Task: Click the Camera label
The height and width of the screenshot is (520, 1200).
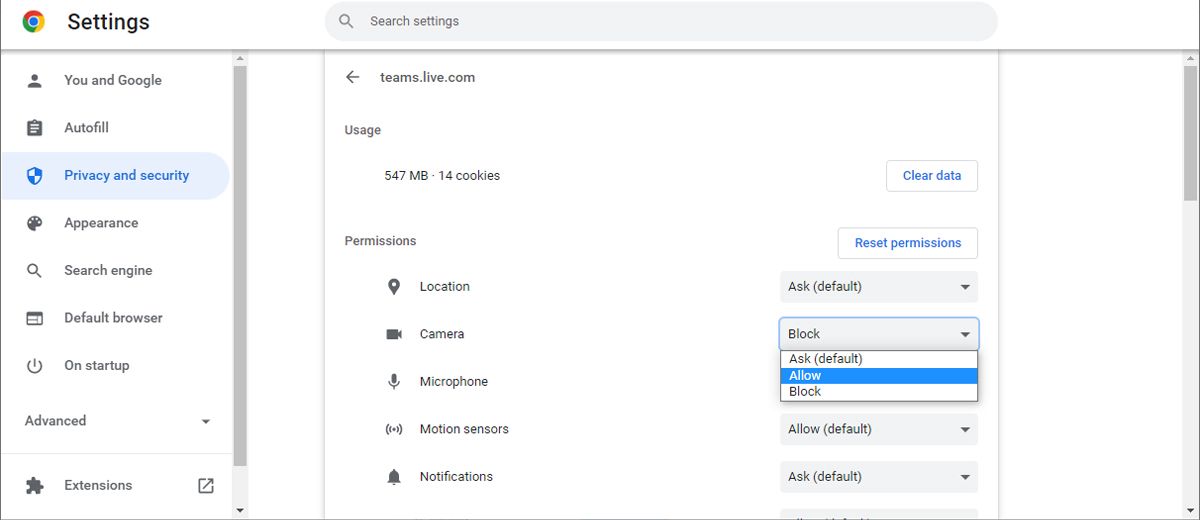Action: click(x=442, y=334)
